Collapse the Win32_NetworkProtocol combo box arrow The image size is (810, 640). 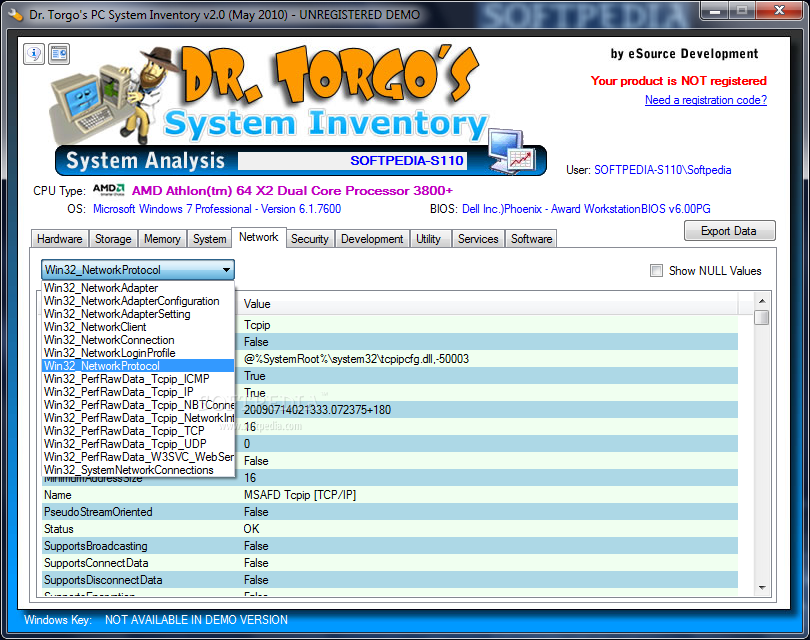tap(226, 270)
